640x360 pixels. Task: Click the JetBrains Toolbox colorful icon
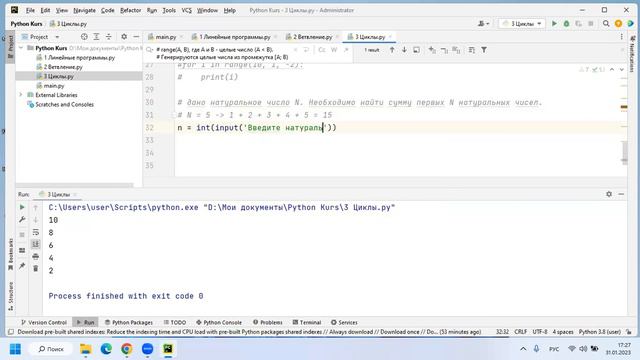click(631, 24)
